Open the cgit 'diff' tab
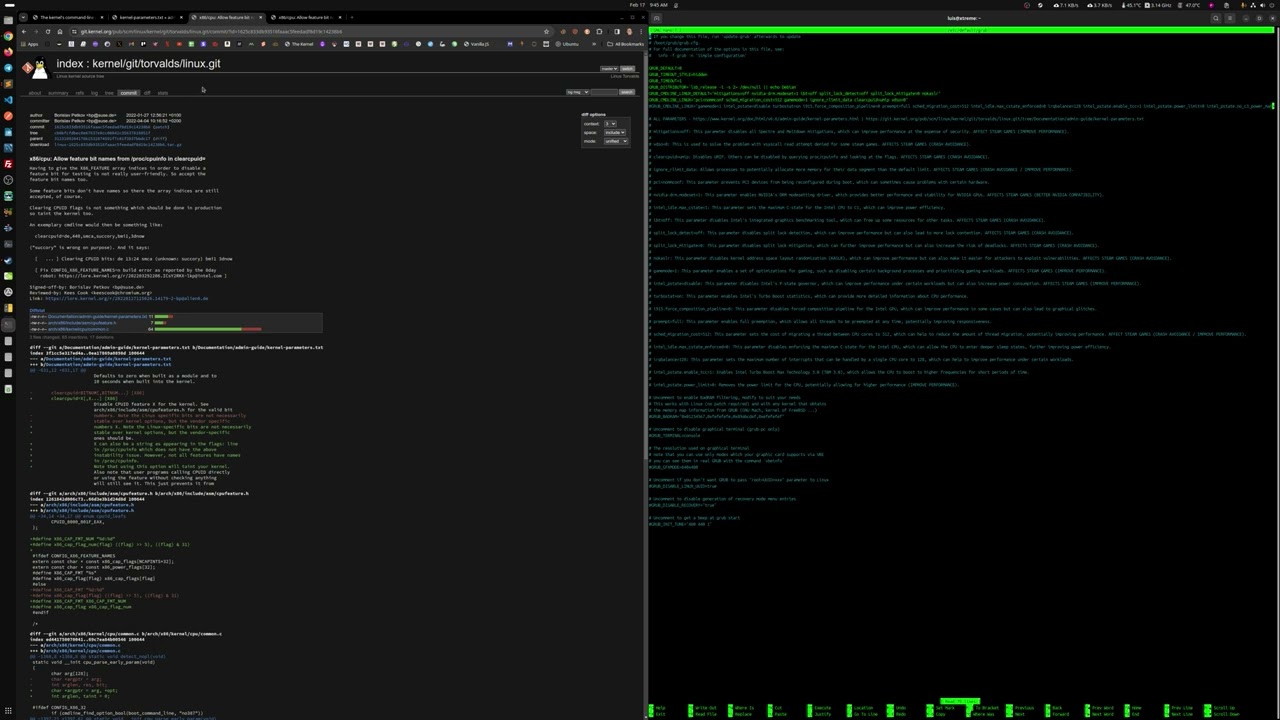The height and width of the screenshot is (720, 1280). click(x=147, y=93)
